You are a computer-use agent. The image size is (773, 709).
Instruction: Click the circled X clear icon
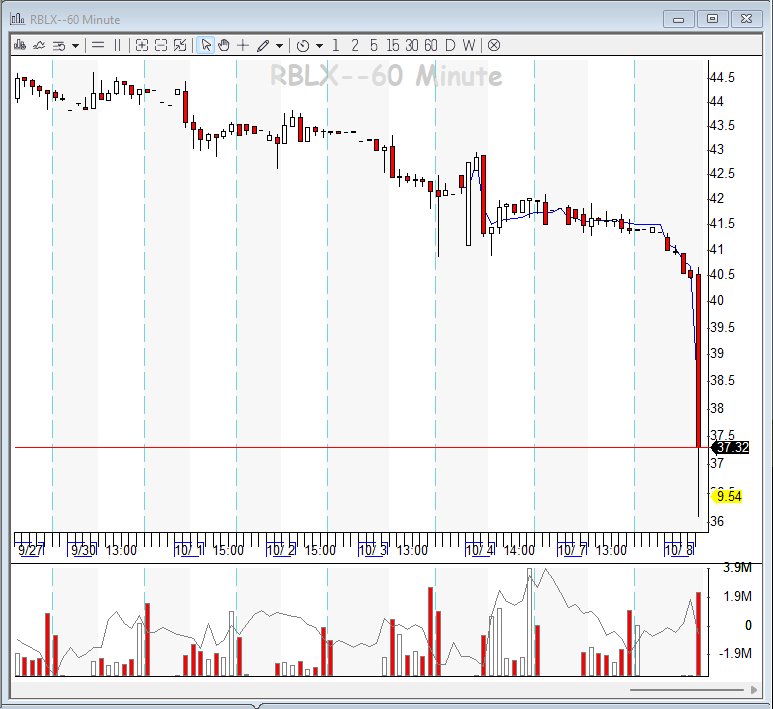point(494,45)
